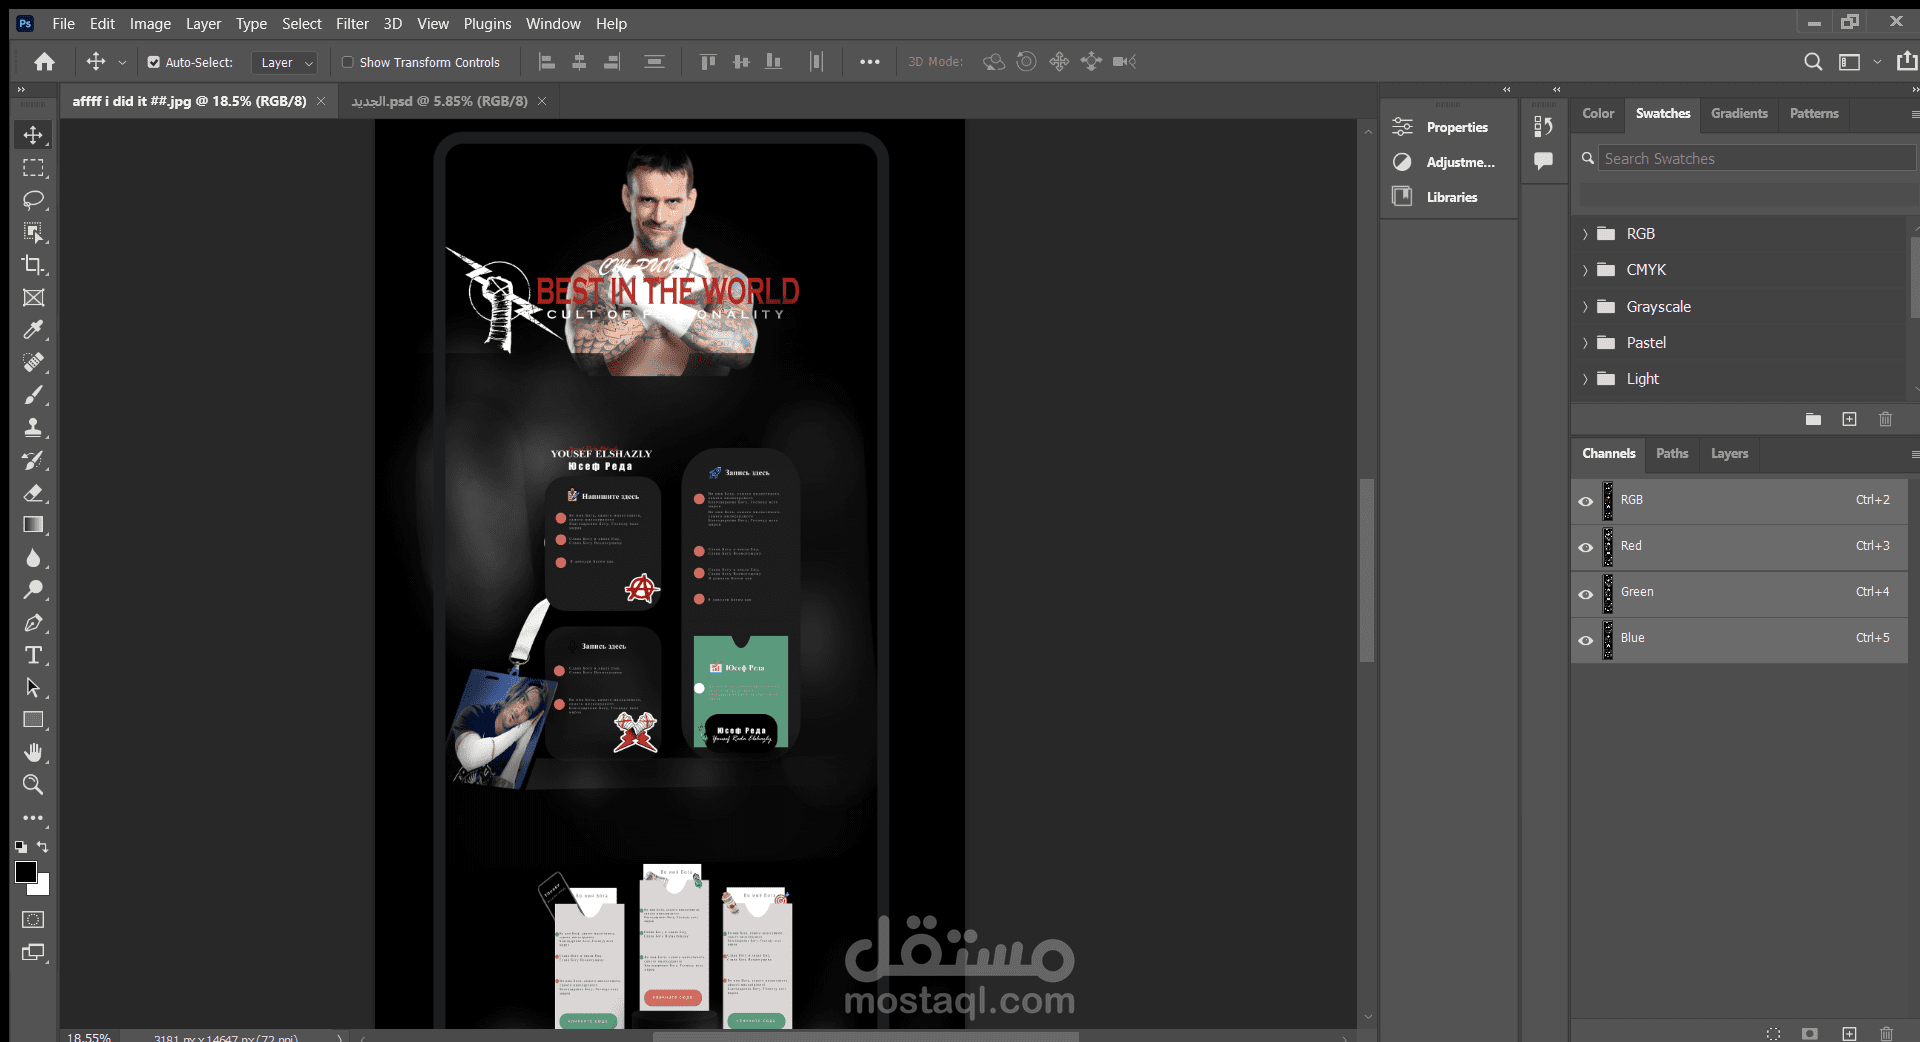Open the History panel icon

pyautogui.click(x=1543, y=126)
